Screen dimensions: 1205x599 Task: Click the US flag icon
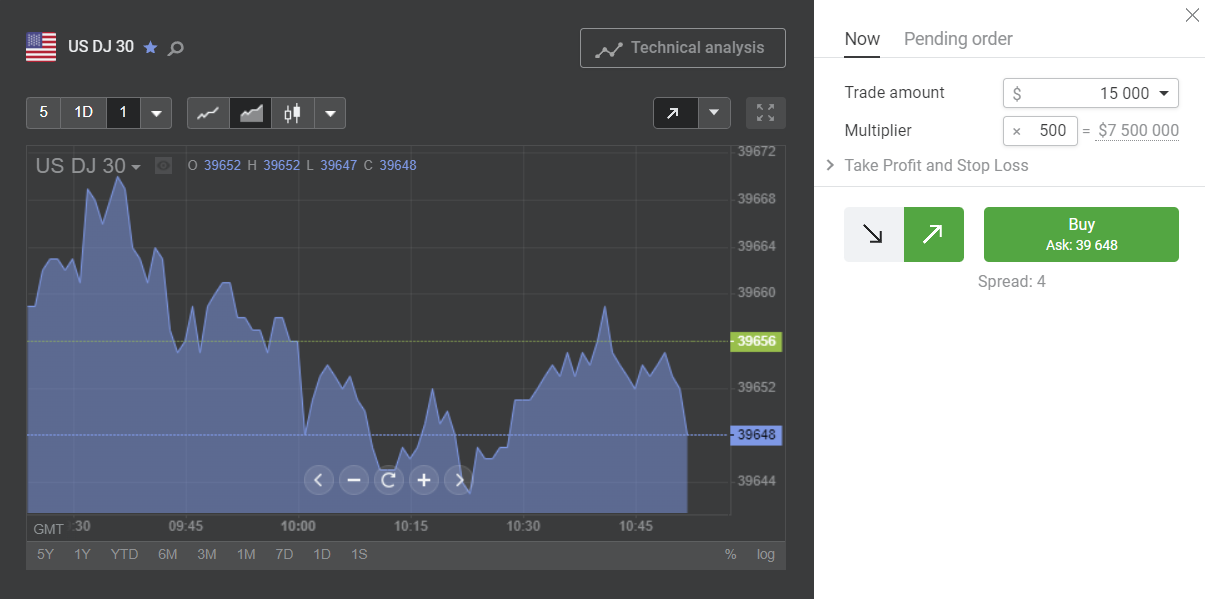[x=41, y=47]
